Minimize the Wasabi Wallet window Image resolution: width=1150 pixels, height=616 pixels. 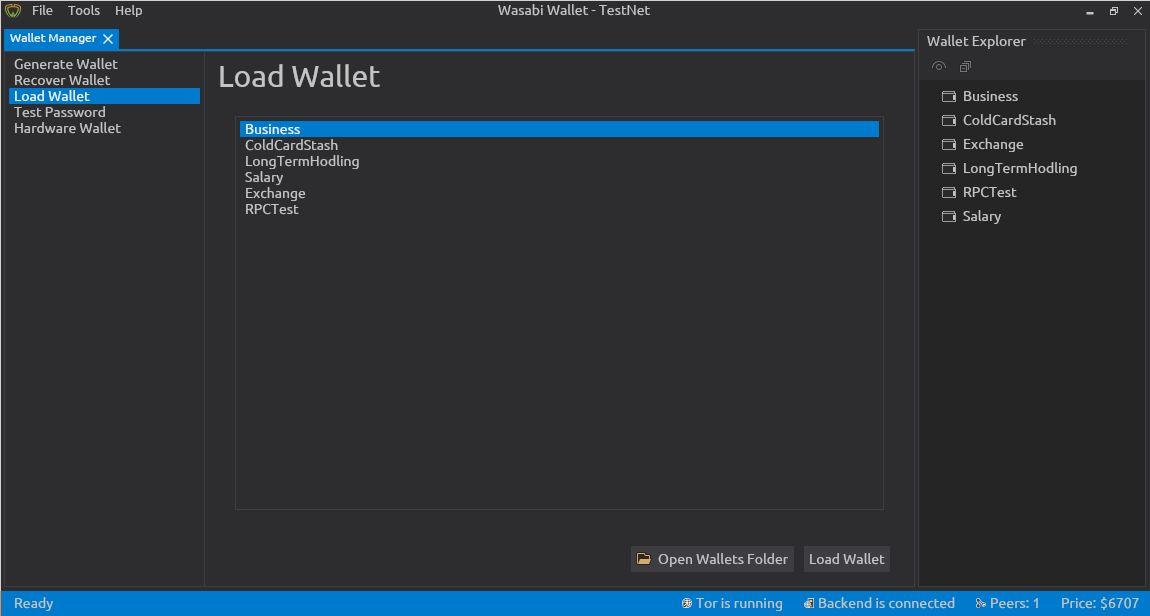pyautogui.click(x=1090, y=12)
